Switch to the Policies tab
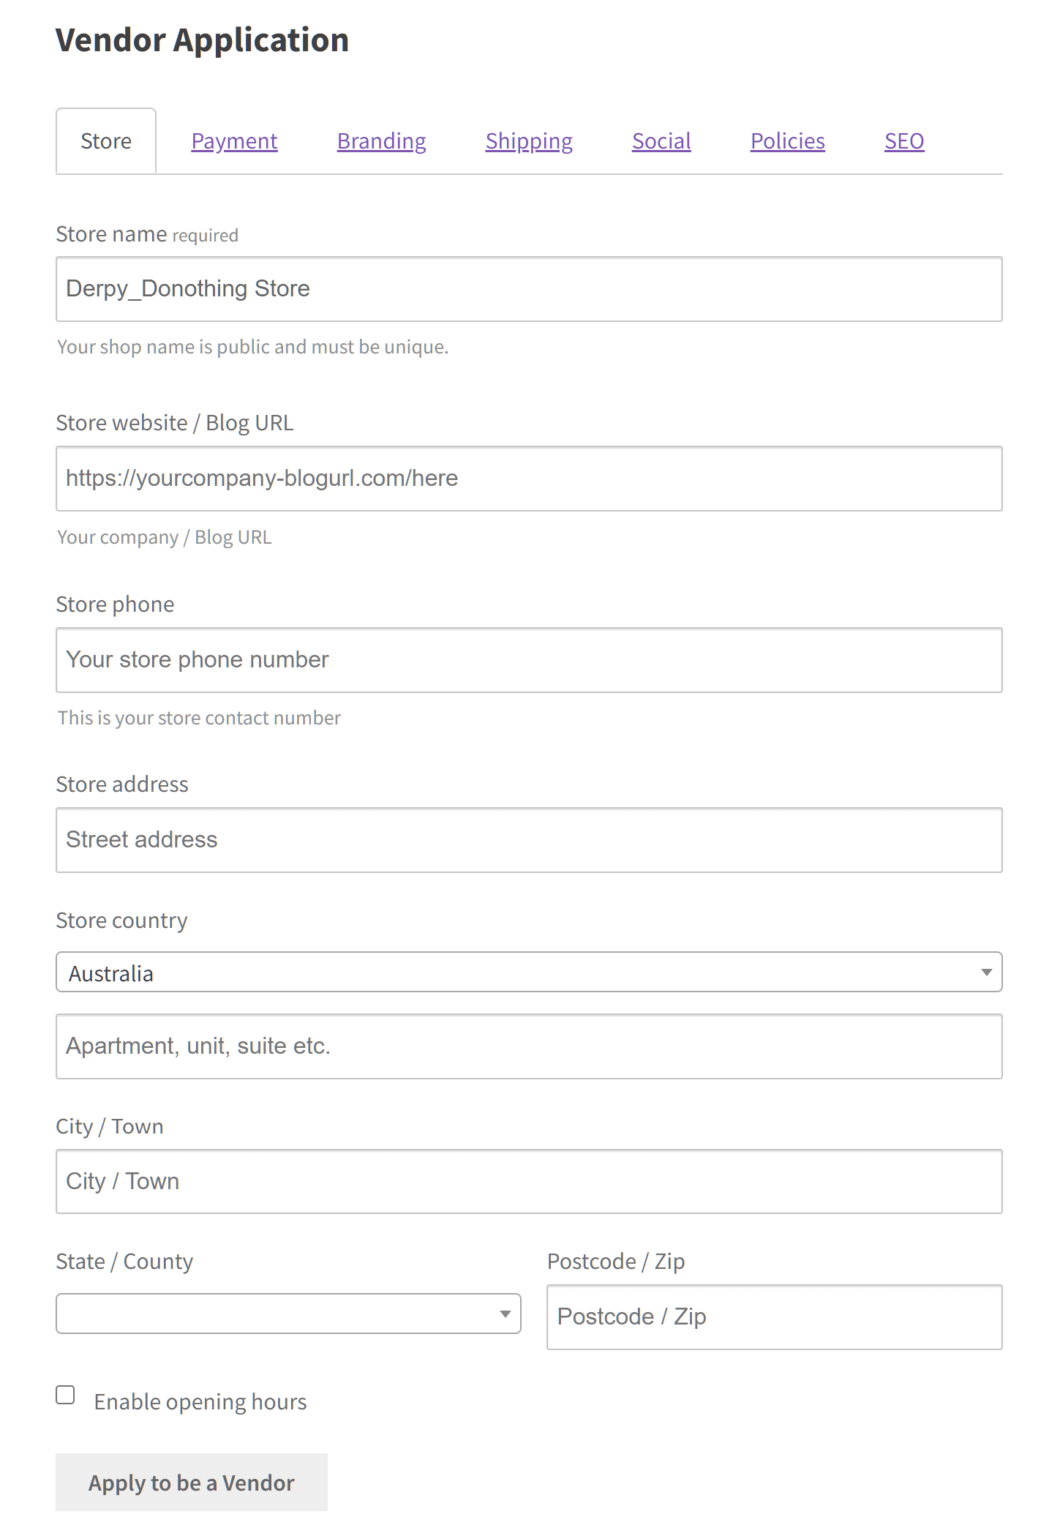The image size is (1060, 1536). pos(787,141)
